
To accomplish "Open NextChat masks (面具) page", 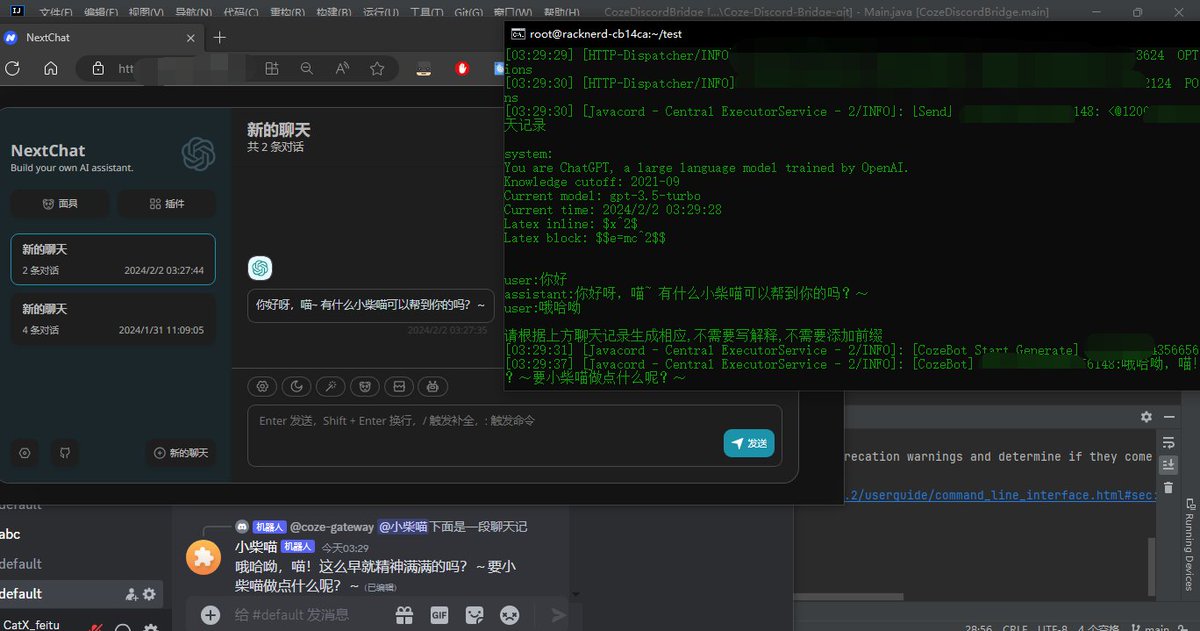I will [60, 203].
